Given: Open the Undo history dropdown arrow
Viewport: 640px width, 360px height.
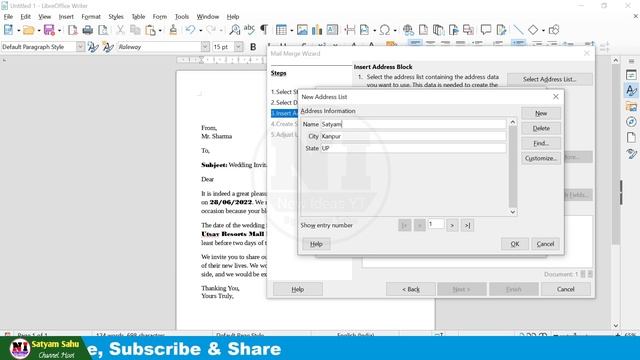Looking at the screenshot, I should (x=200, y=31).
